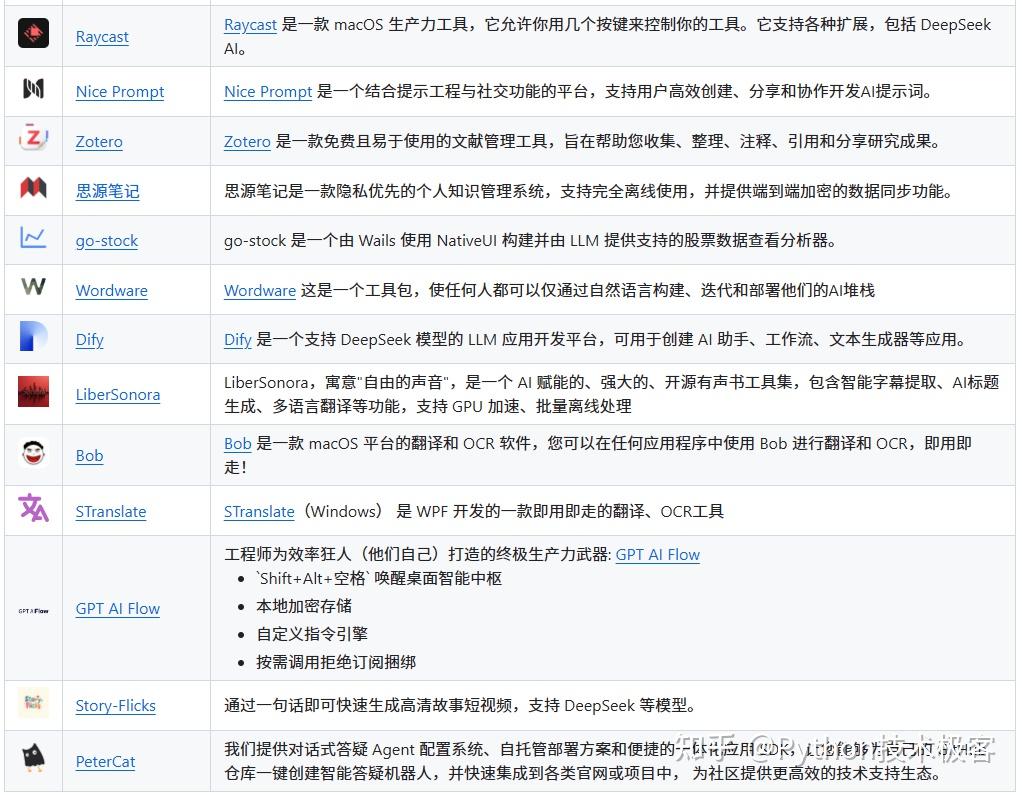Click the go-stock chart icon

[33, 240]
